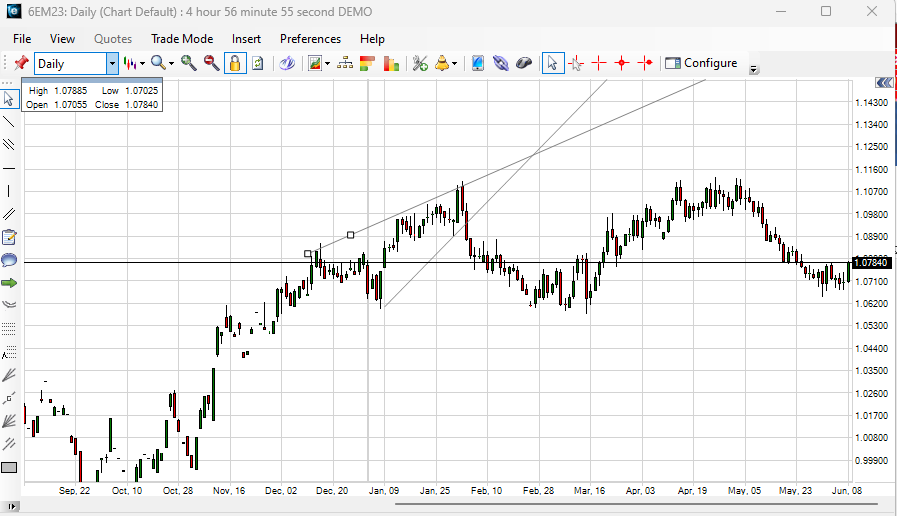Select the notepad text note tool
This screenshot has height=516, width=897.
9,237
